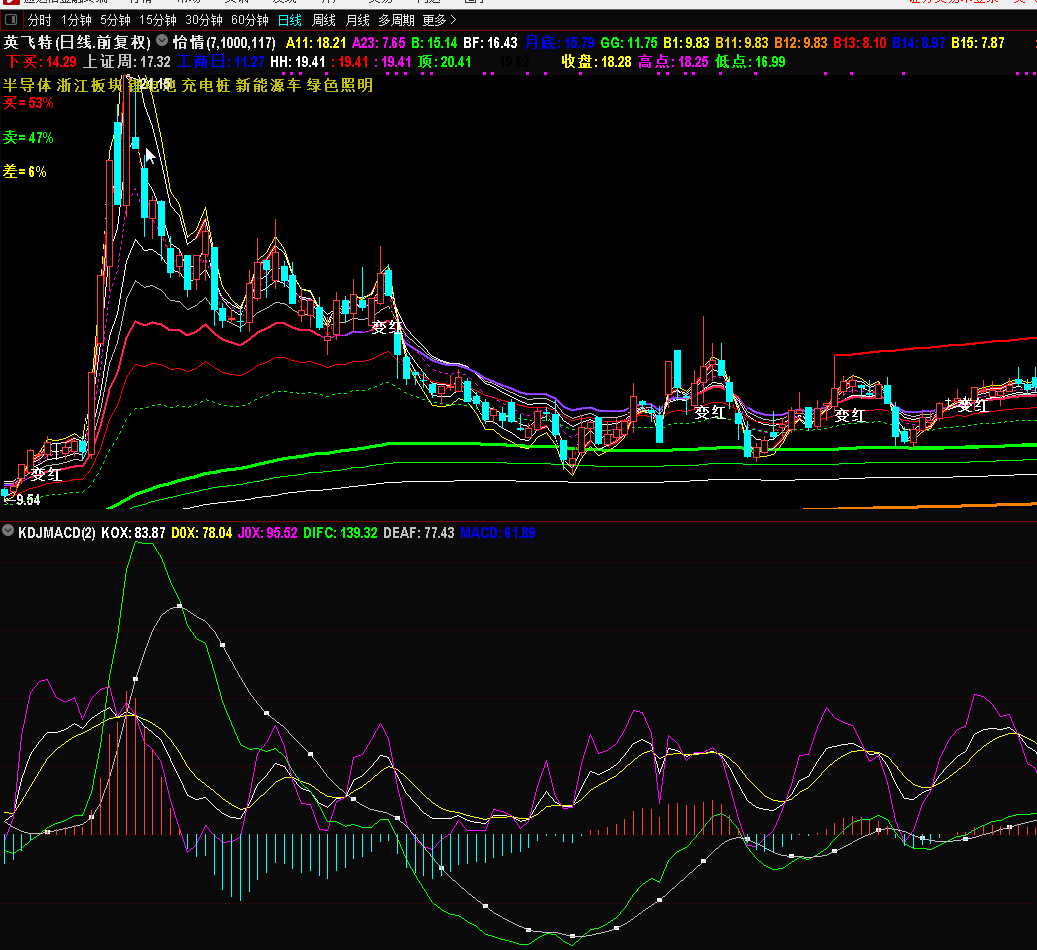1037x950 pixels.
Task: Click the 差= 6% label
Action: point(24,171)
